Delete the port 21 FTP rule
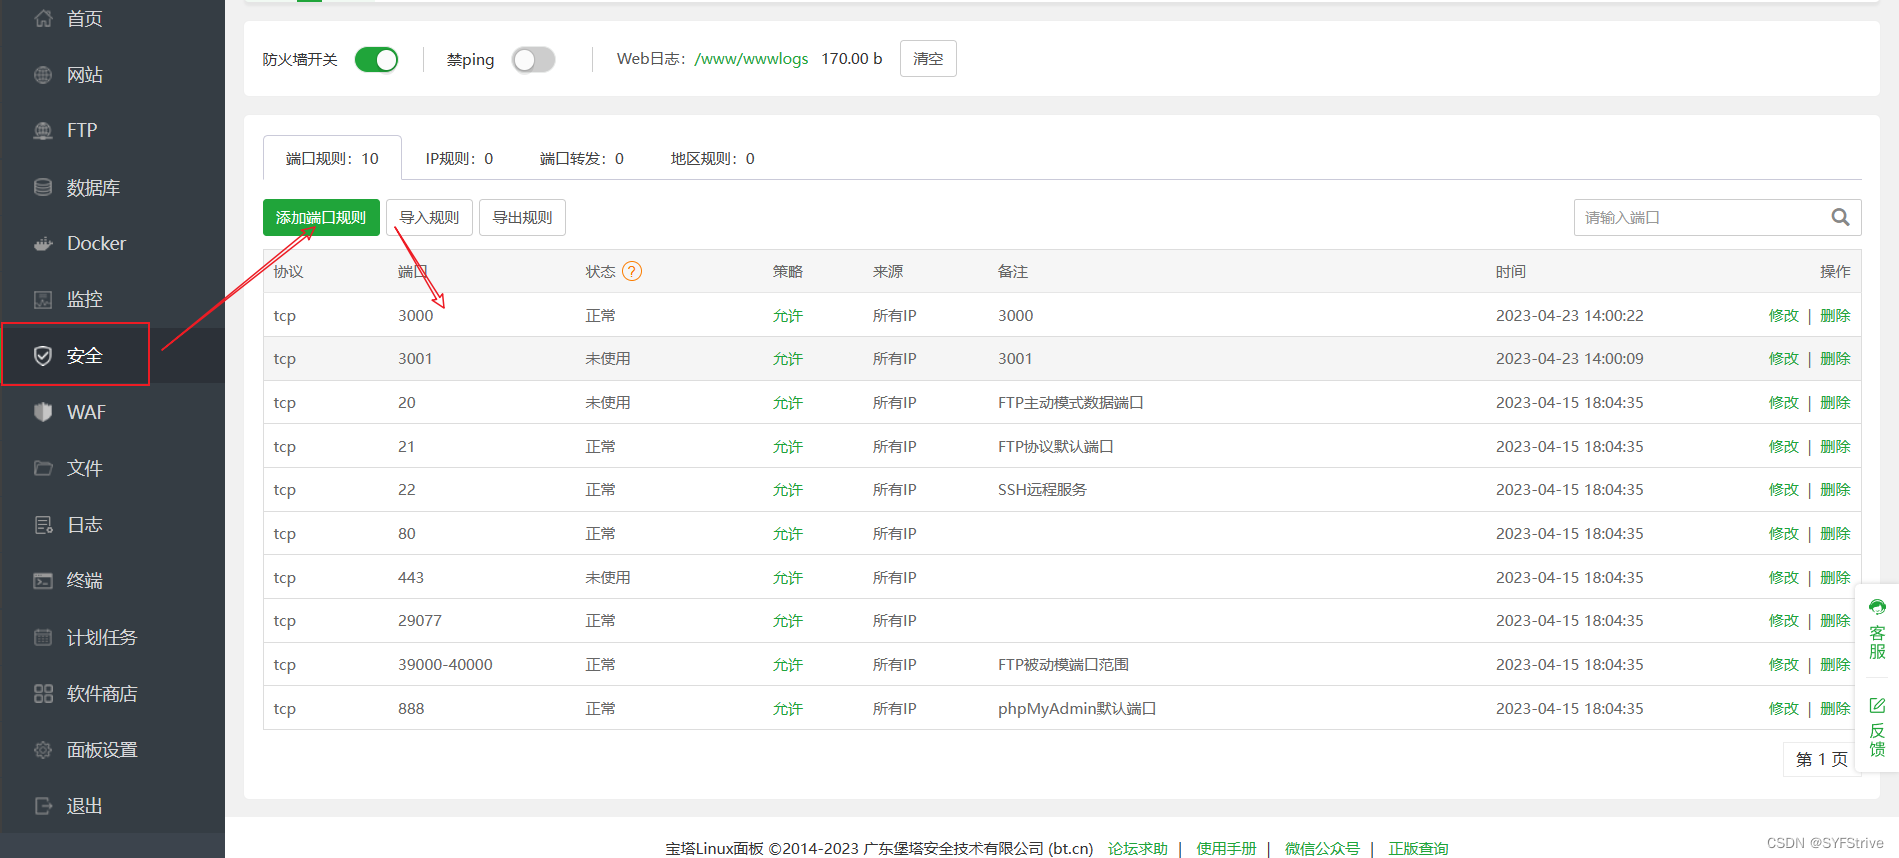Image resolution: width=1899 pixels, height=858 pixels. click(1835, 446)
